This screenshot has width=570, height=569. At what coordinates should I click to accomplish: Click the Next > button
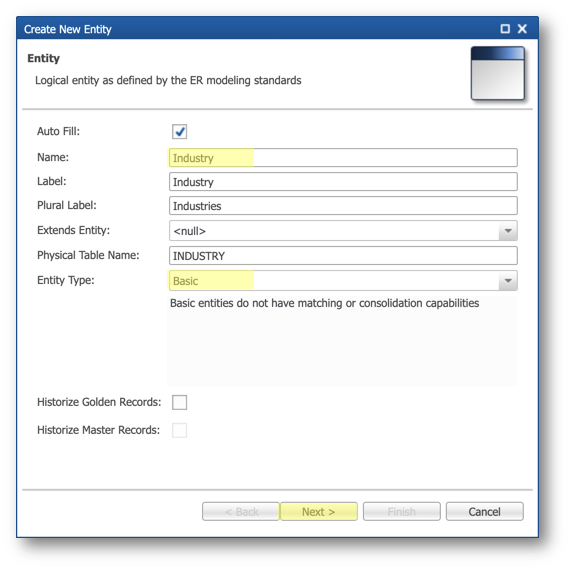pyautogui.click(x=319, y=512)
